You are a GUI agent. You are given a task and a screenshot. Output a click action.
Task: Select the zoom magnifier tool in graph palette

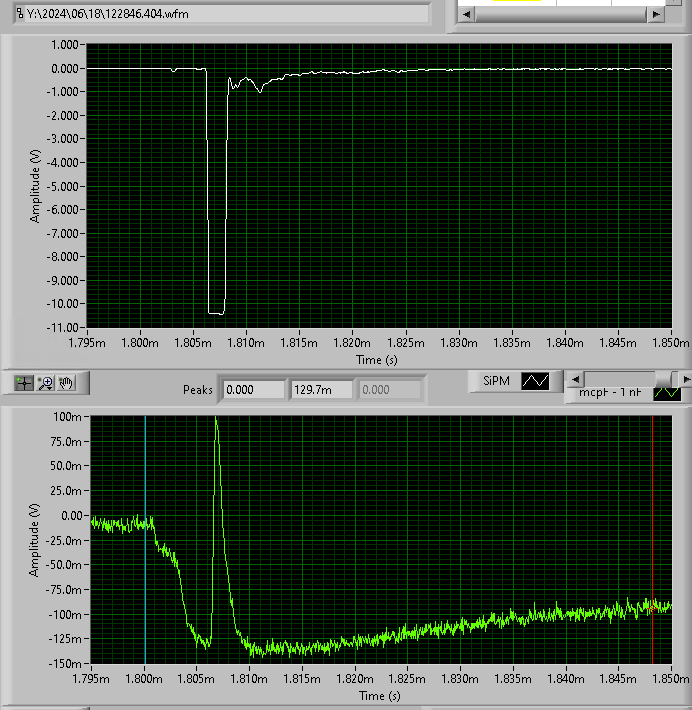point(45,383)
